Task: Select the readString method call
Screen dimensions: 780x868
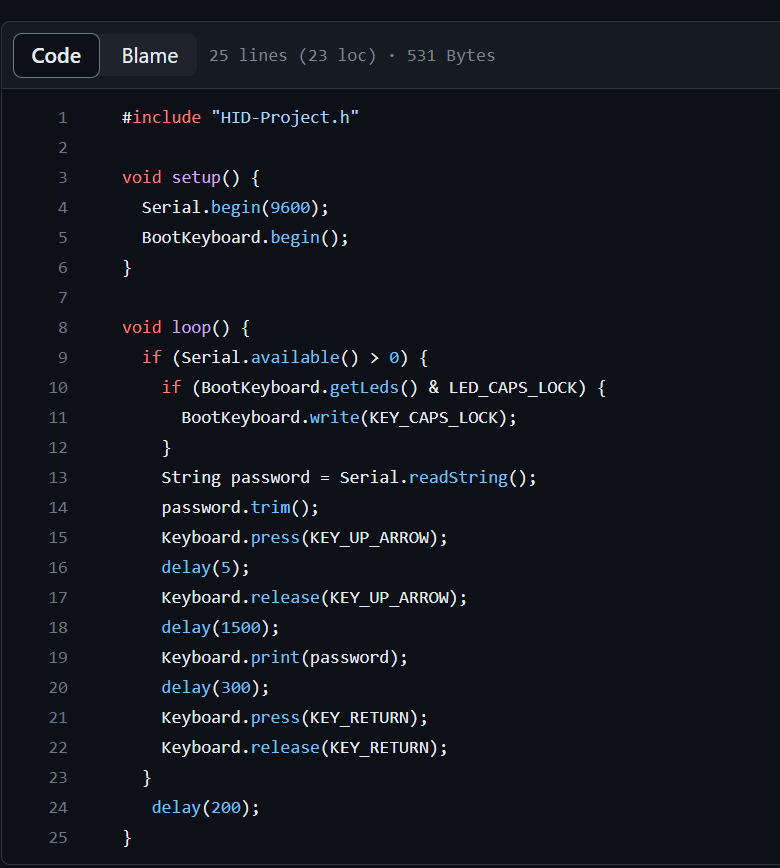Action: tap(457, 477)
